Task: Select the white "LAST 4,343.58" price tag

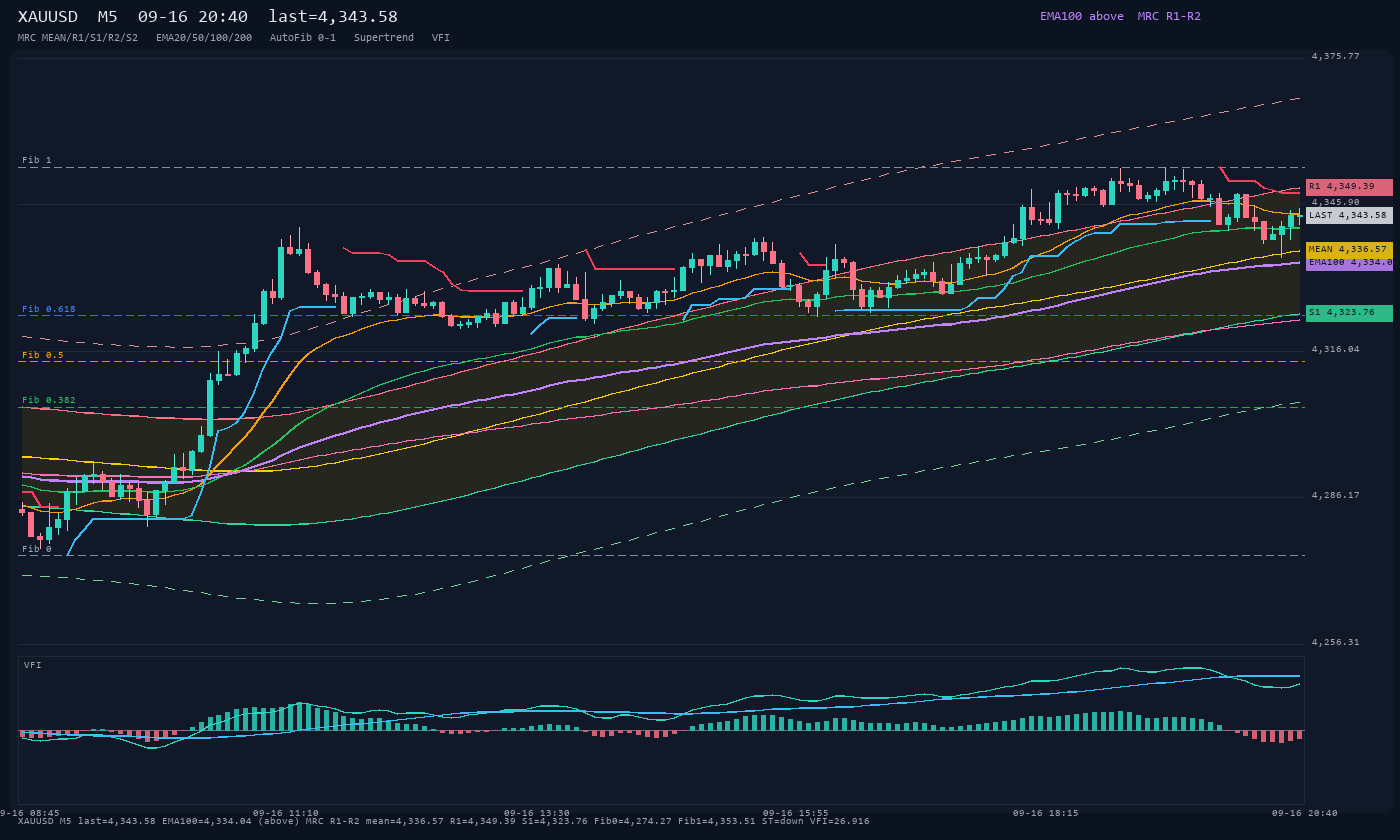Action: point(1349,215)
